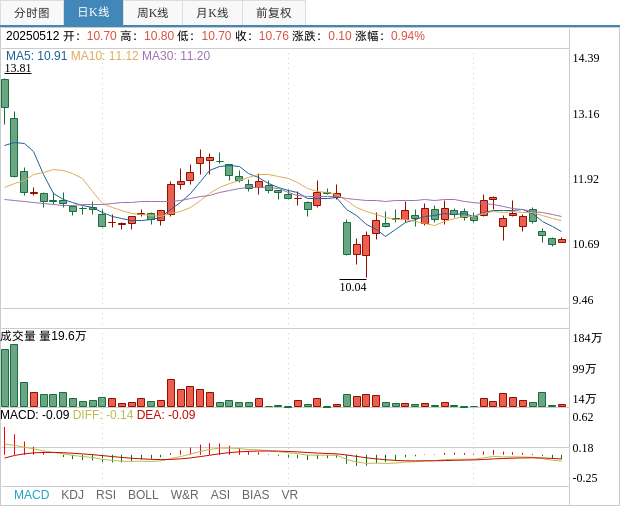Click the date 20250512 in header
This screenshot has height=506, width=620.
tap(32, 36)
